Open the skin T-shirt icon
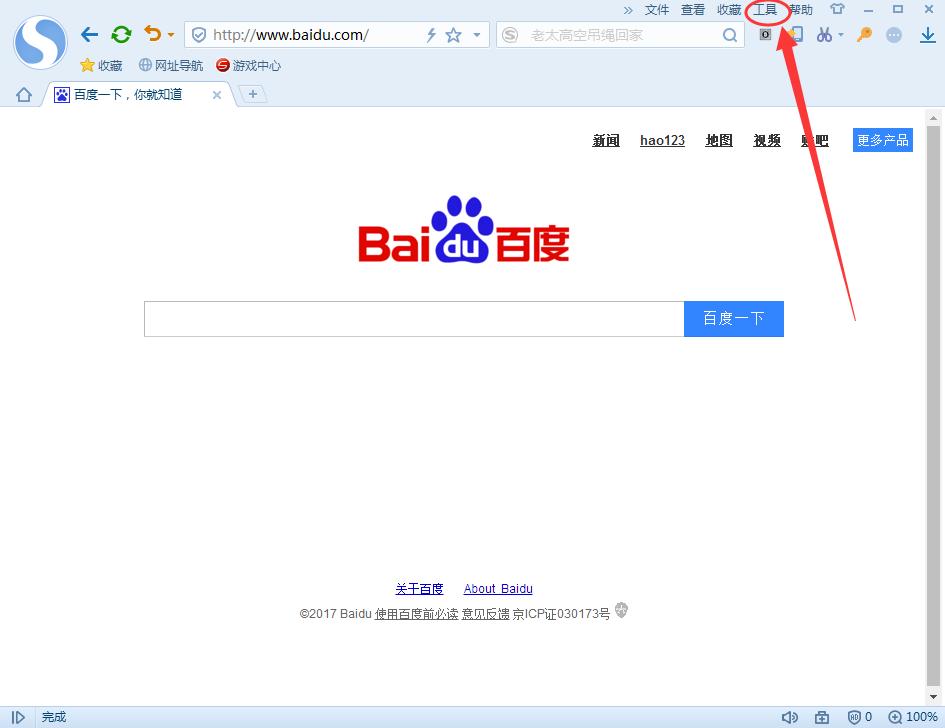 [838, 9]
